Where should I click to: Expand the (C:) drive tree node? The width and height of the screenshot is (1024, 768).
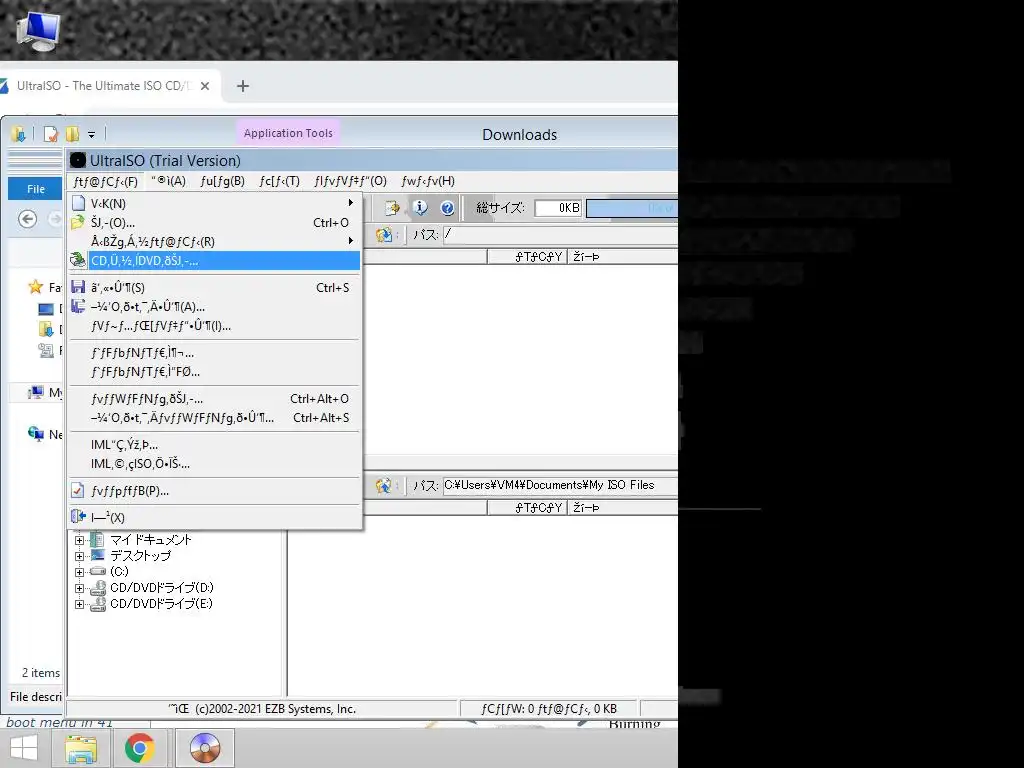79,572
